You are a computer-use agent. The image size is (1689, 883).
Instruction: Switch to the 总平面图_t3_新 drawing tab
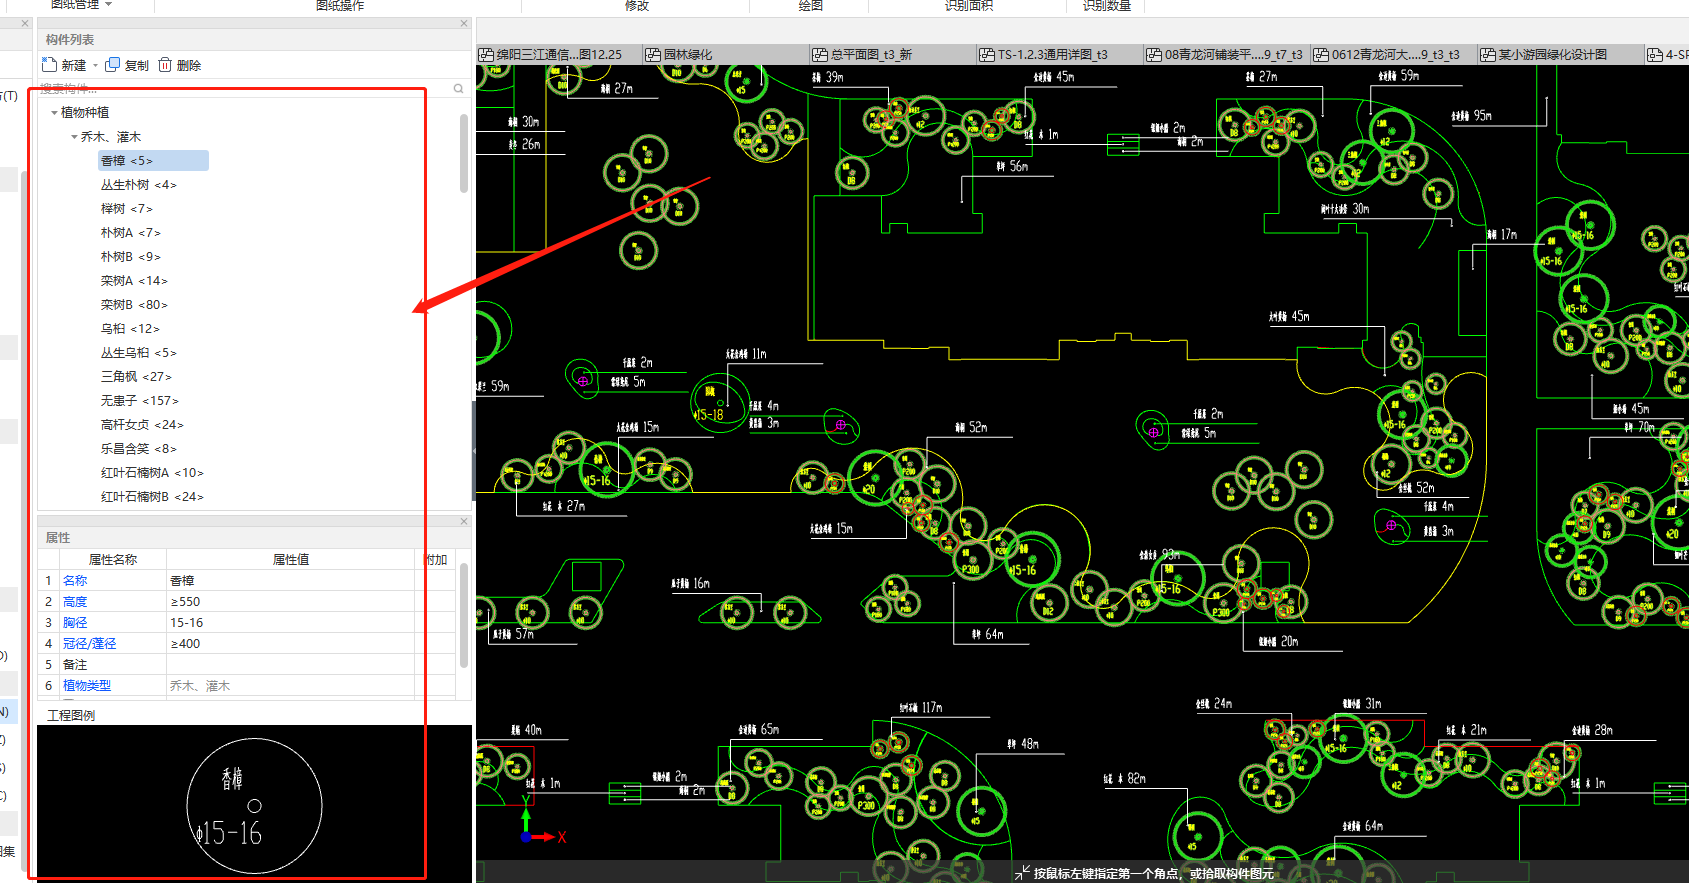870,55
